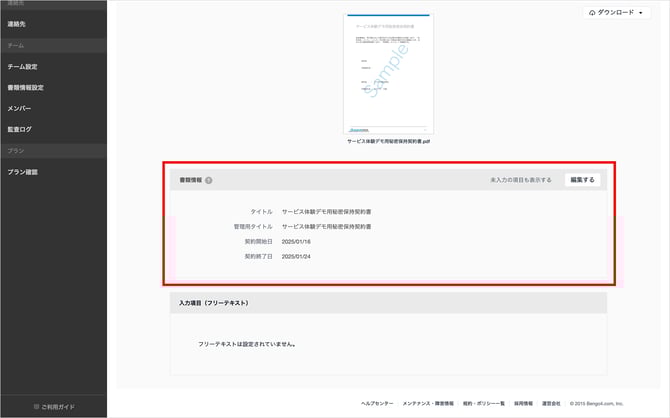
Task: Click the 運営会社 footer link
Action: click(x=551, y=403)
